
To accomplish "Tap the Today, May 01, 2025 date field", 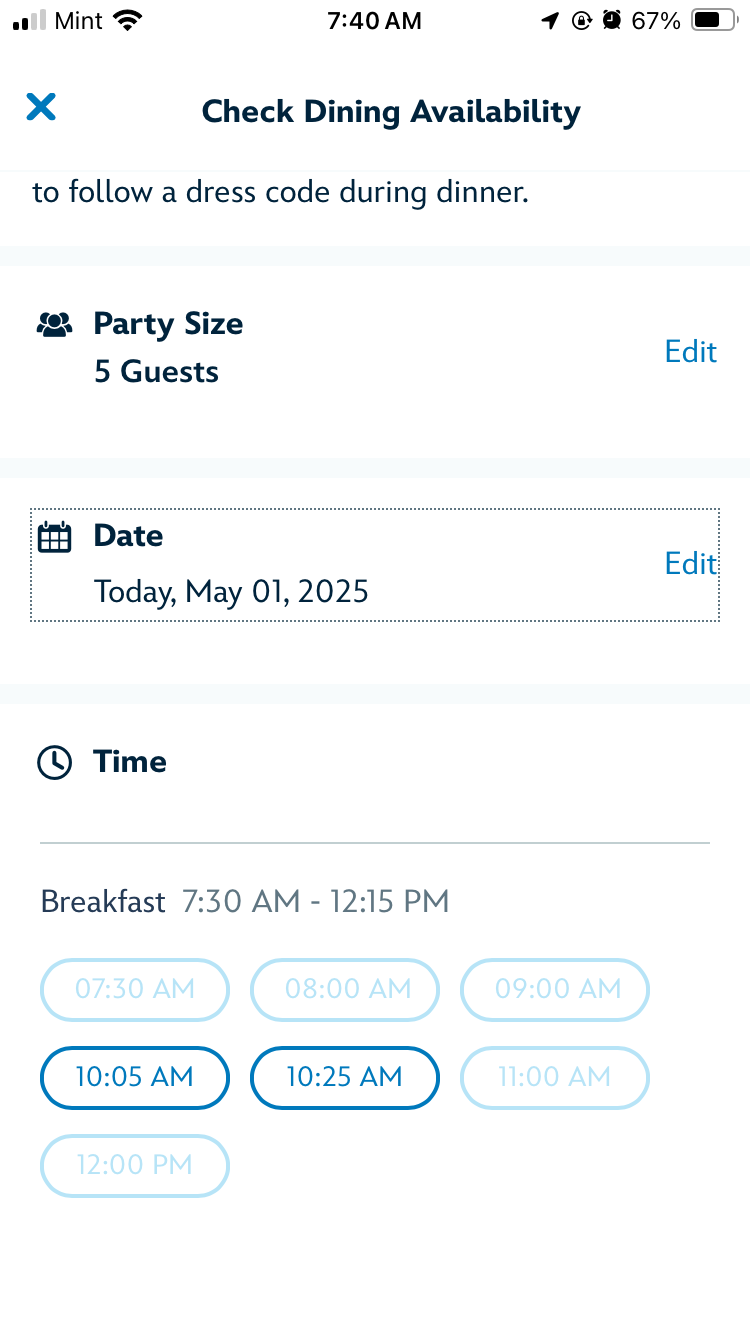I will (231, 592).
